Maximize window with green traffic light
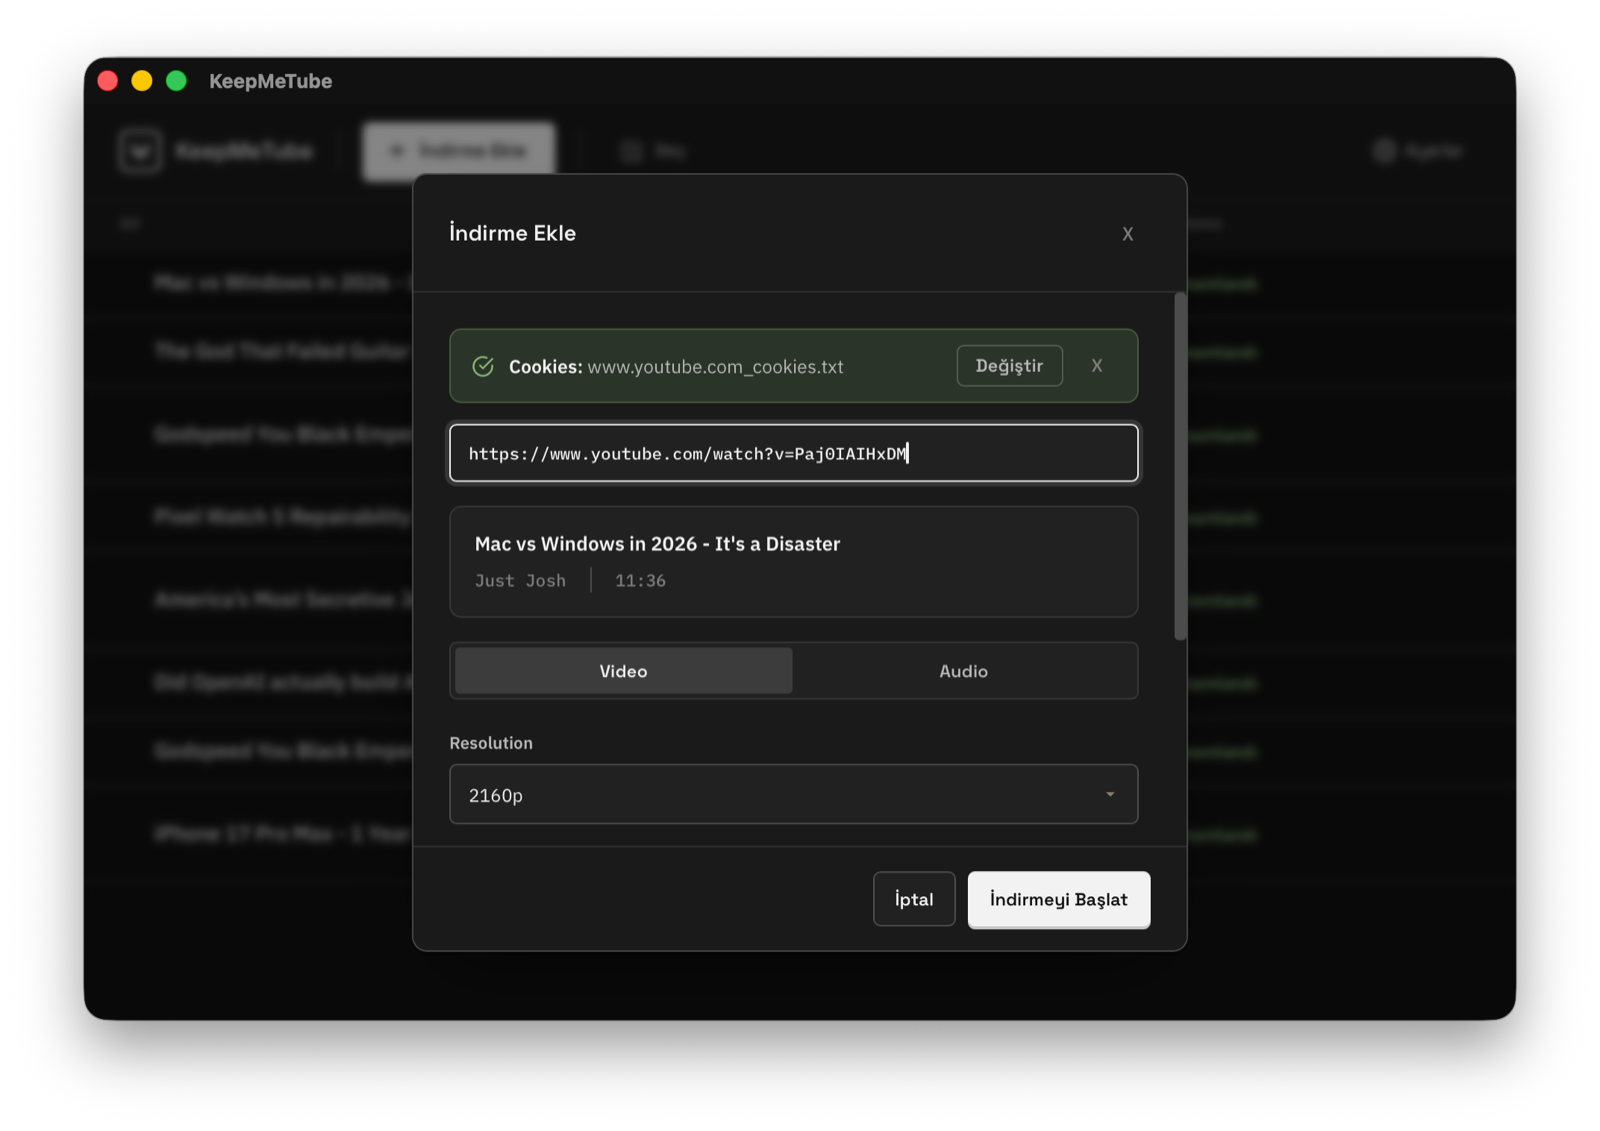 point(176,81)
